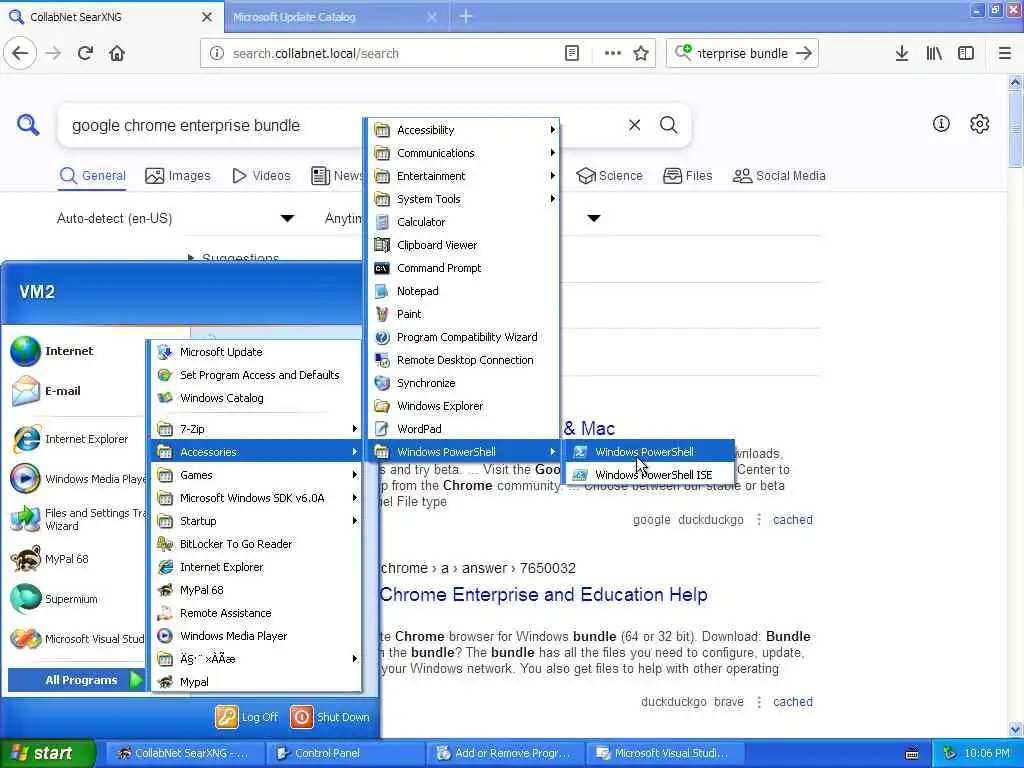Image resolution: width=1024 pixels, height=768 pixels.
Task: Open cached link beside google duckduckgo
Action: click(x=793, y=520)
